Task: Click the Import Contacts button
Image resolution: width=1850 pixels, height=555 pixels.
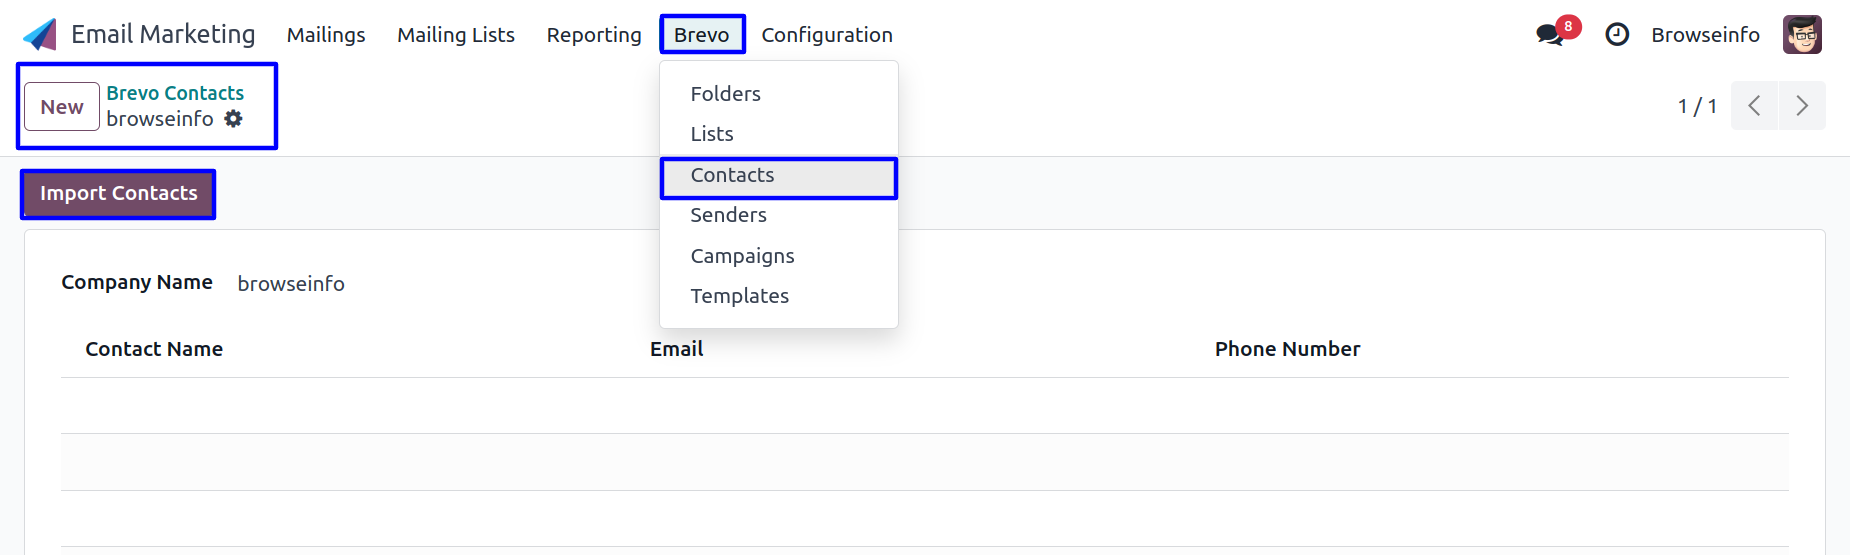Action: [119, 193]
